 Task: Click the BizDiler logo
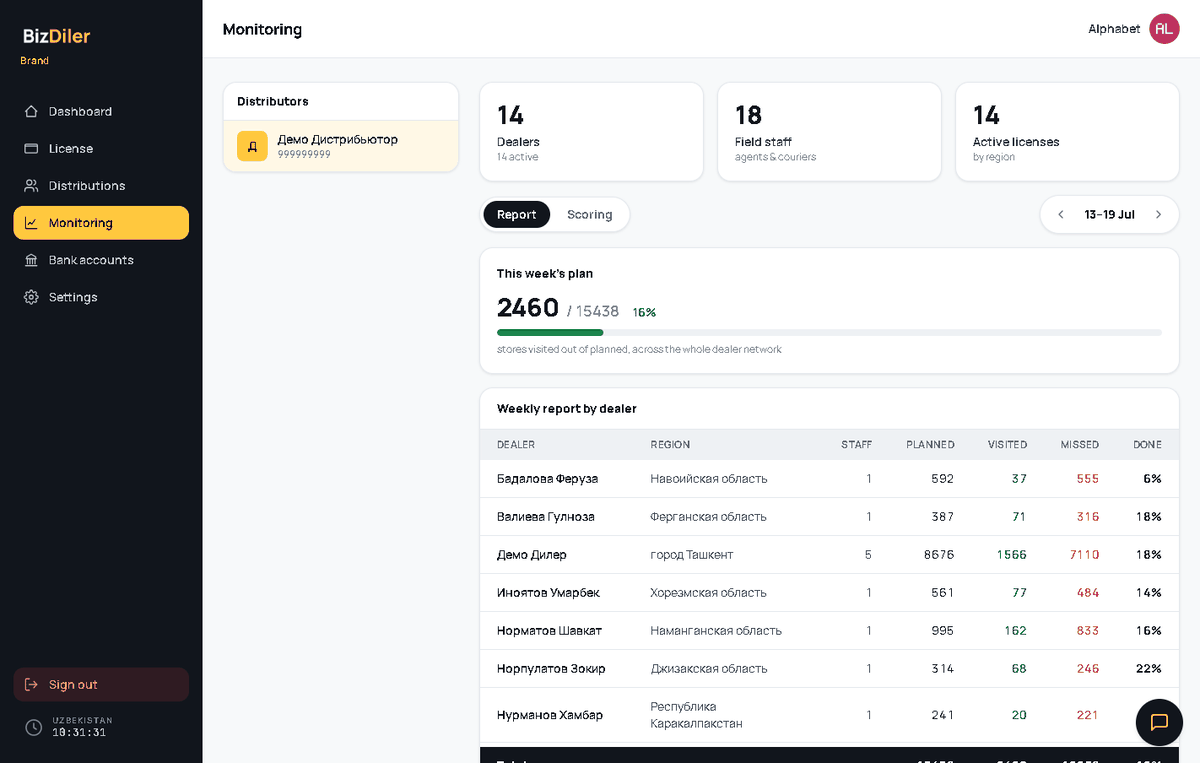tap(57, 36)
